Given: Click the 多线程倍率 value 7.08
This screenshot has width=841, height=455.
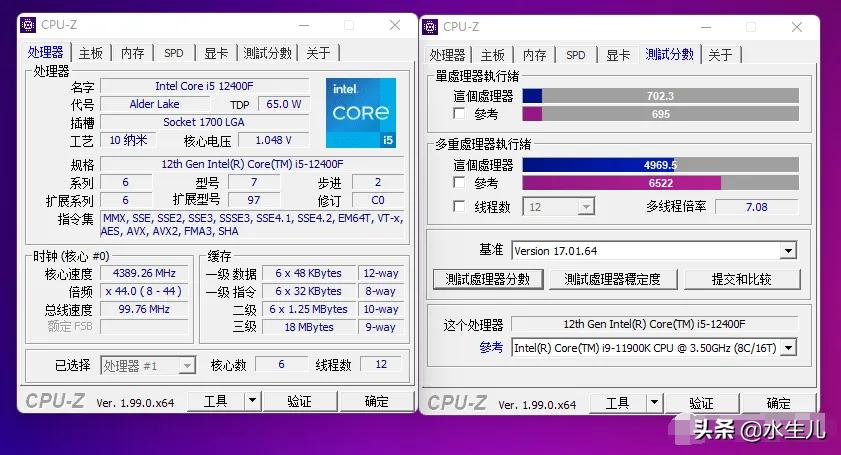Looking at the screenshot, I should pos(757,207).
